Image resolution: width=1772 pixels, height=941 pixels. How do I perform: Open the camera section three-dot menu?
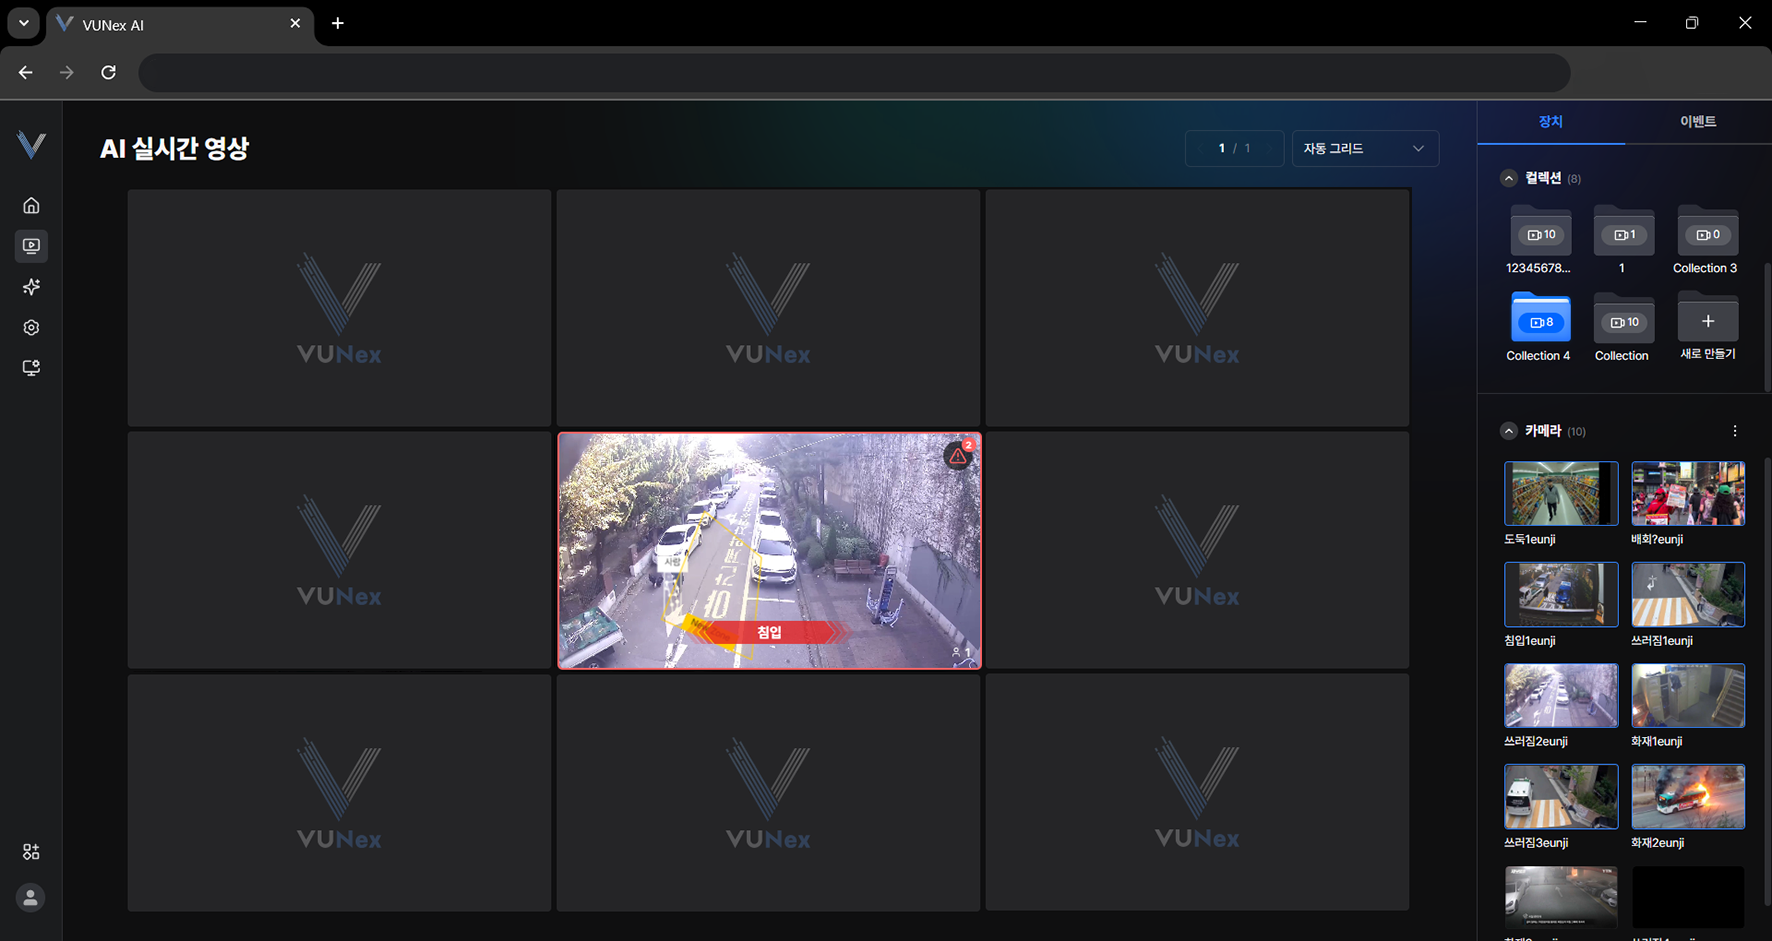[x=1734, y=431]
